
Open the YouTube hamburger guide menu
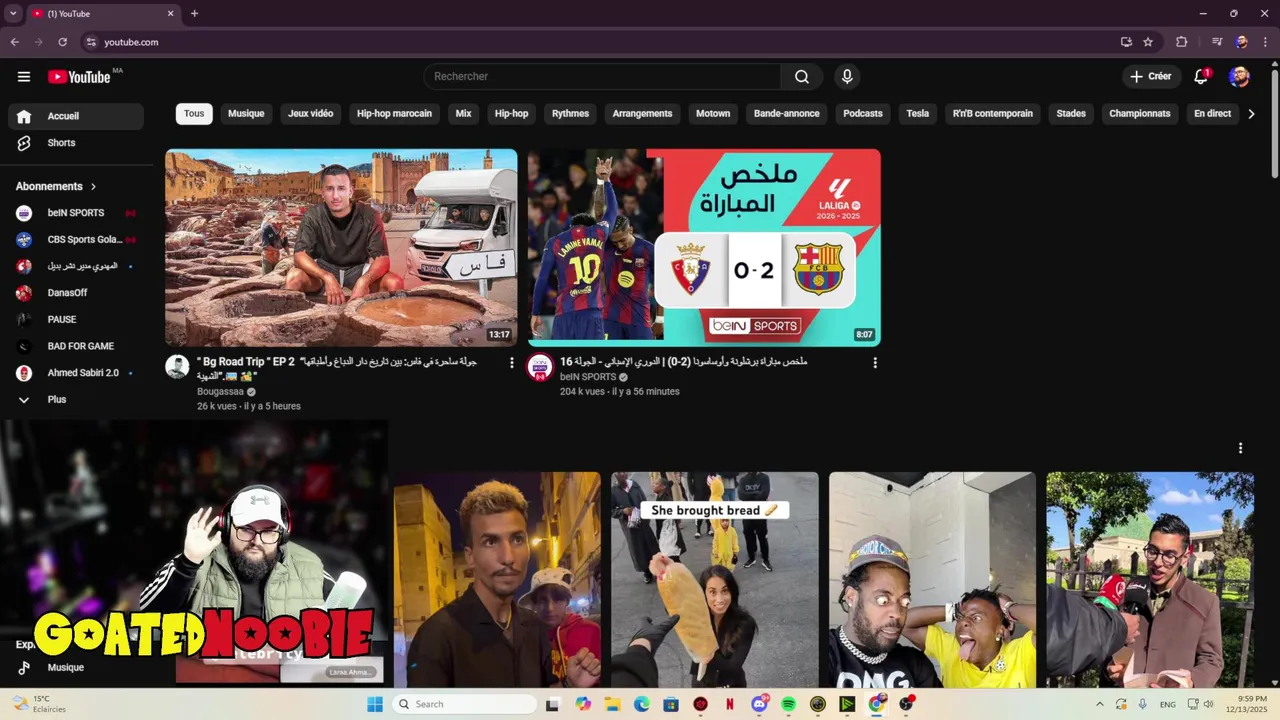pyautogui.click(x=24, y=77)
